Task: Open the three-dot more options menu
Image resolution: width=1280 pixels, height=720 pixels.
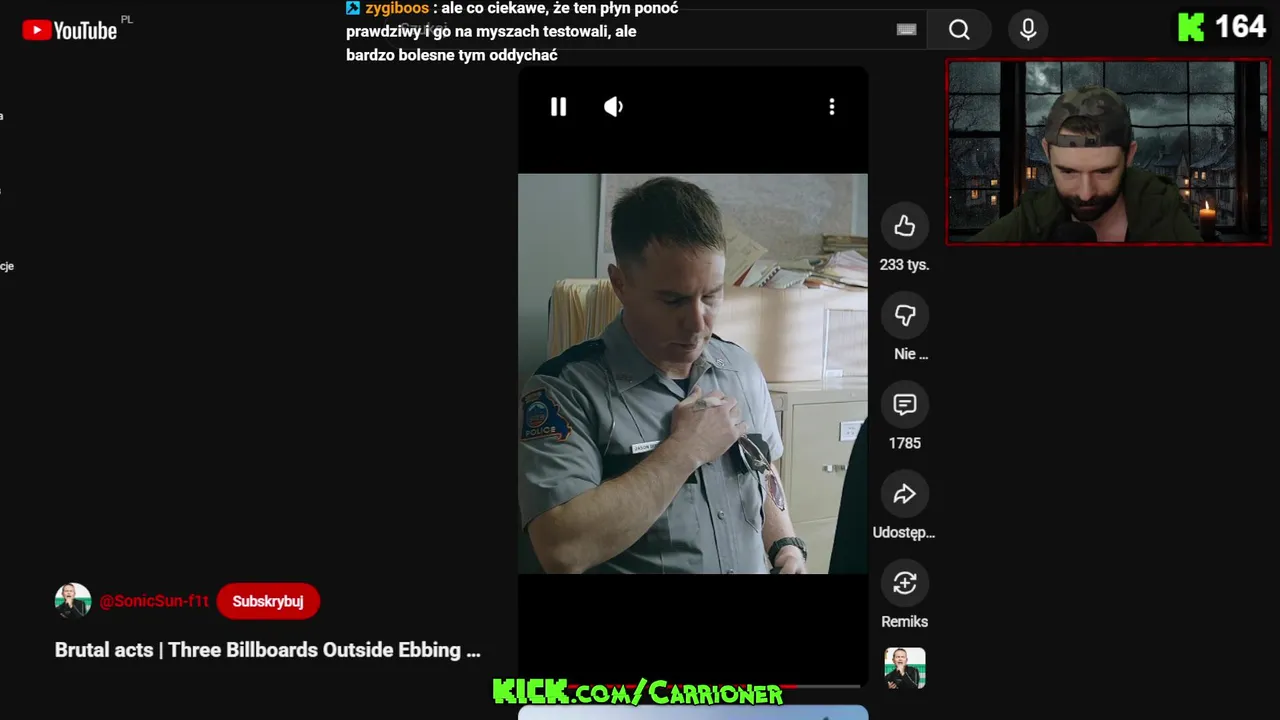Action: pyautogui.click(x=831, y=107)
